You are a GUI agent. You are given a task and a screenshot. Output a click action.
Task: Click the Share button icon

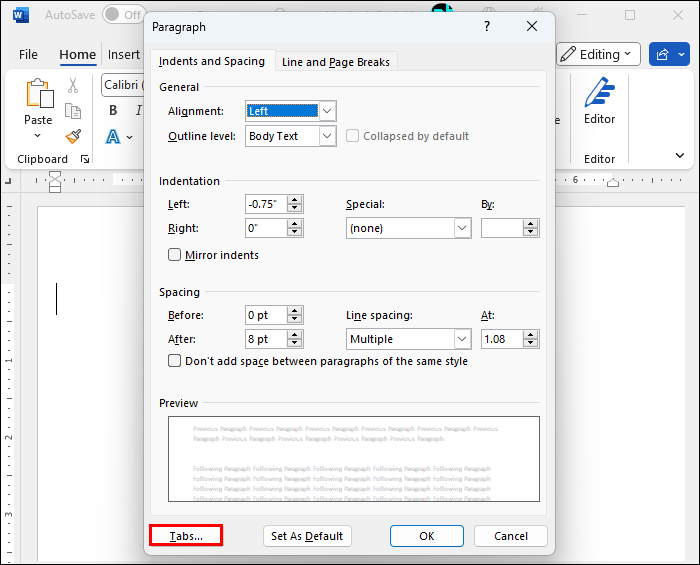click(662, 54)
